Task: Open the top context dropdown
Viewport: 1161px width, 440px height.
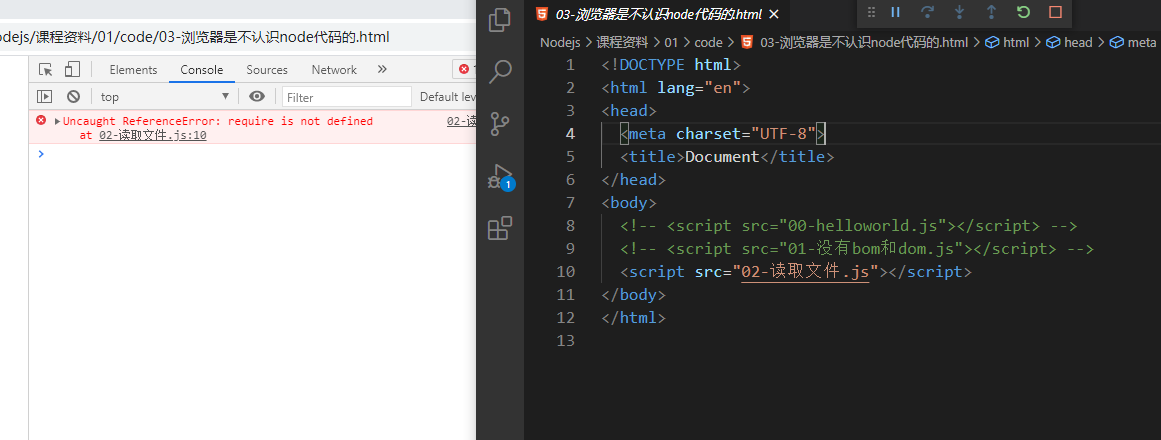Action: (165, 96)
